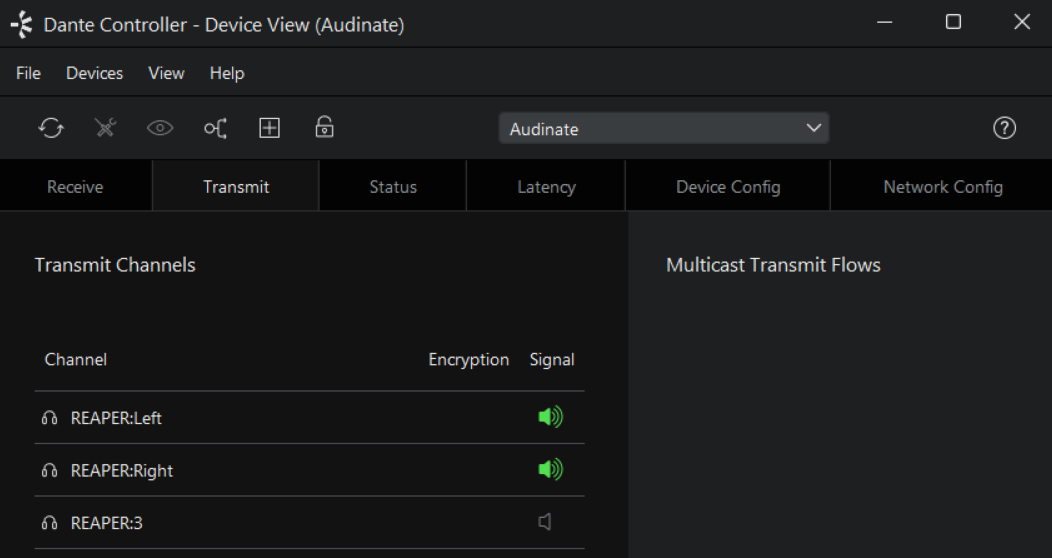Maximize the Dante Controller window
Image resolution: width=1052 pixels, height=558 pixels.
(953, 22)
